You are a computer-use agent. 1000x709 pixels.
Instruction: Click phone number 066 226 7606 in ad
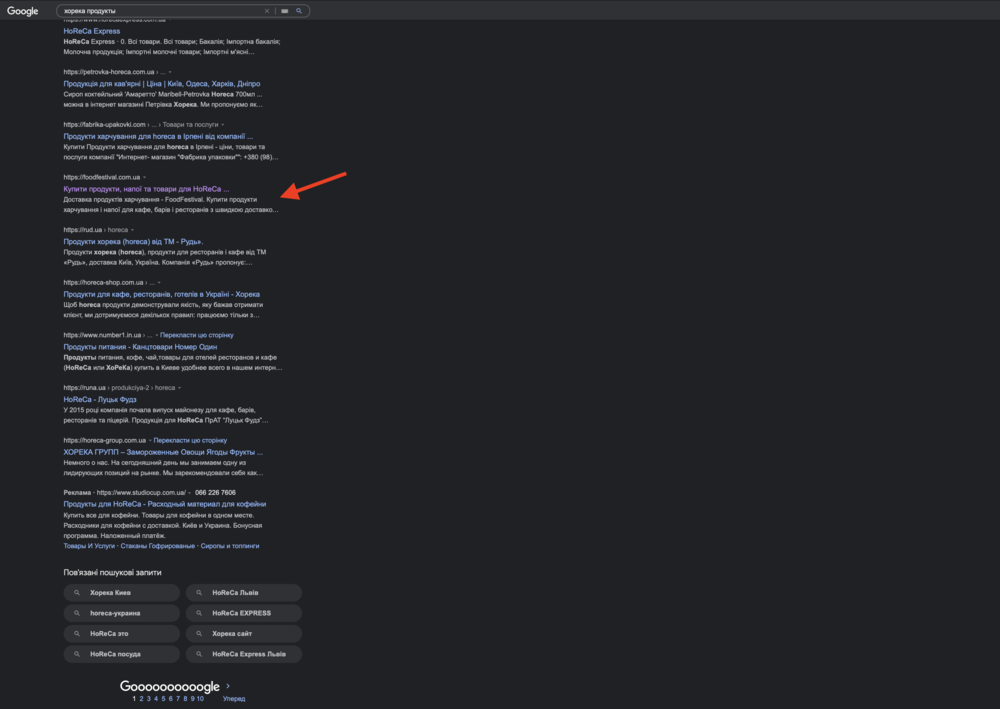tap(215, 493)
